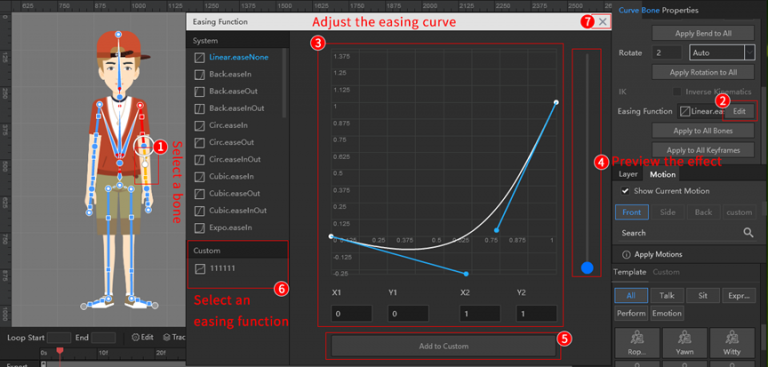Select the custom 111111 easing icon
Viewport: 768px width, 367px height.
point(199,269)
